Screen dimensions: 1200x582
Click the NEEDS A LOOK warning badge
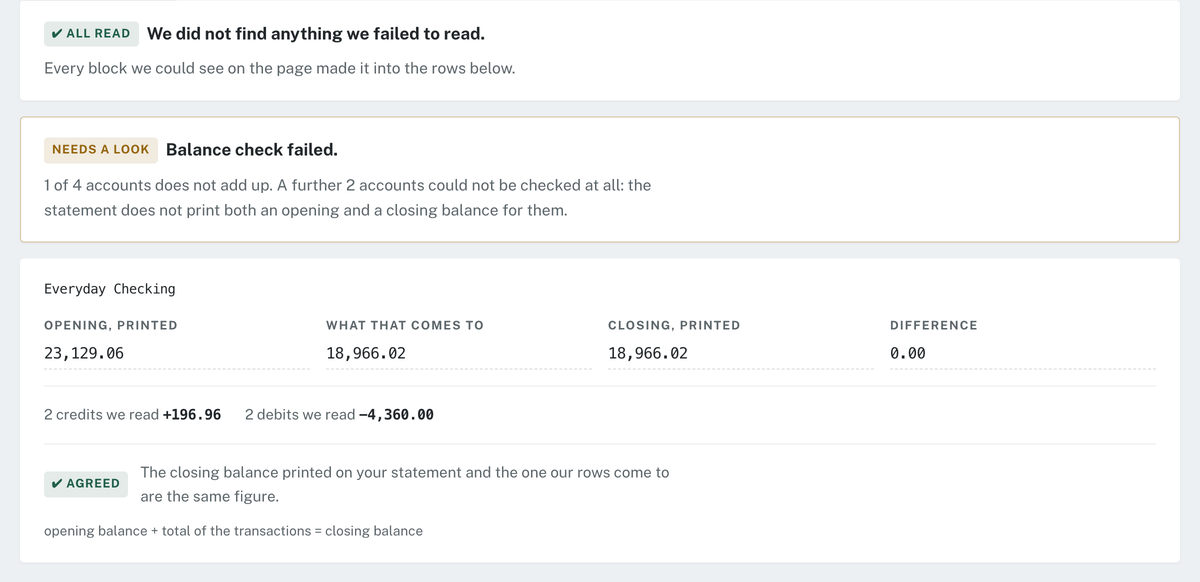[100, 149]
